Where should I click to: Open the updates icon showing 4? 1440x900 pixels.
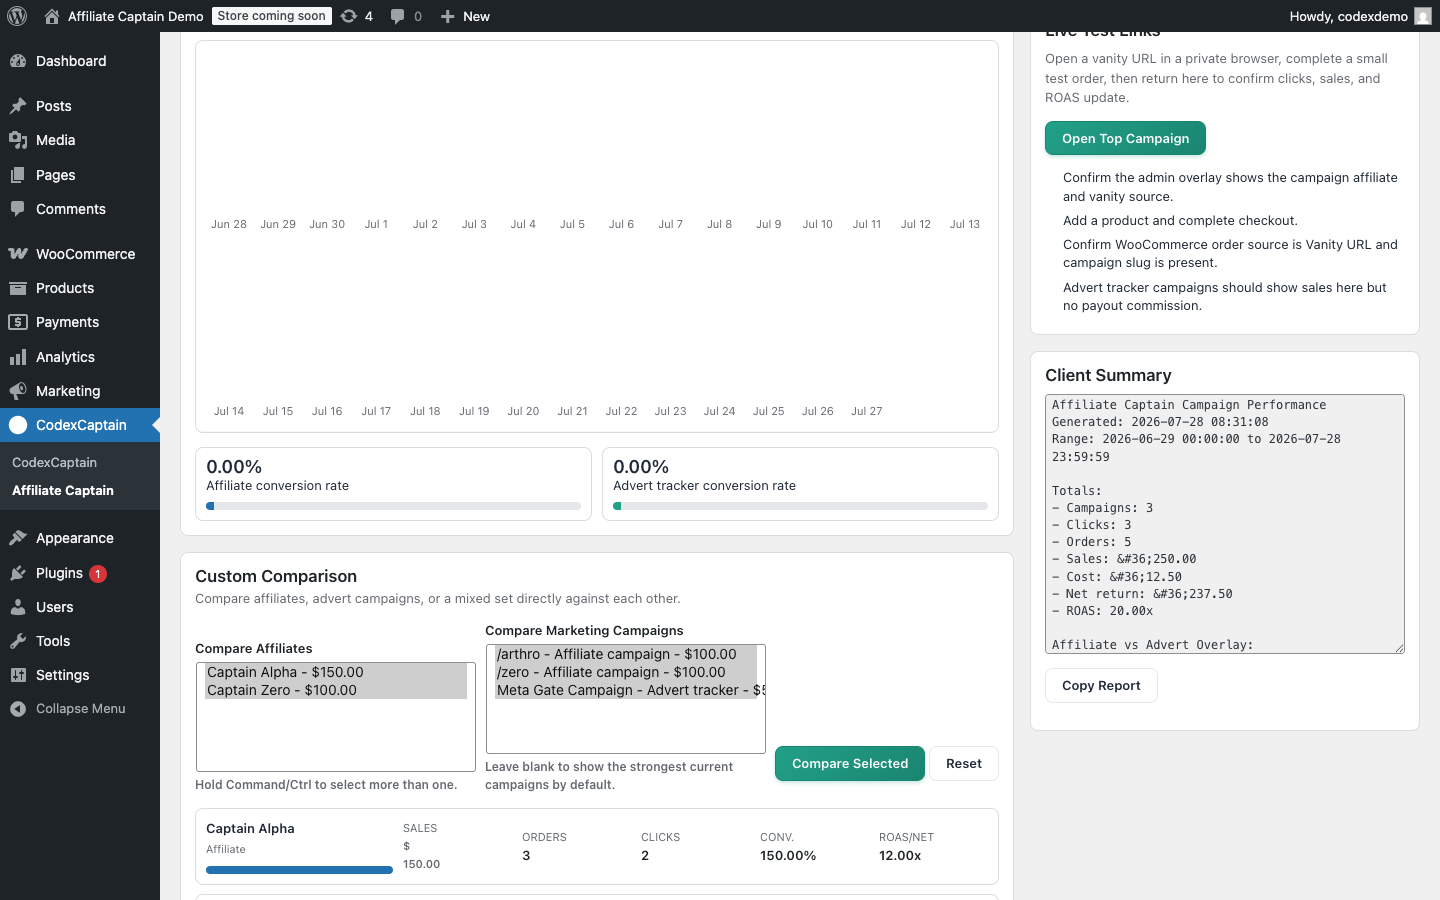coord(348,16)
